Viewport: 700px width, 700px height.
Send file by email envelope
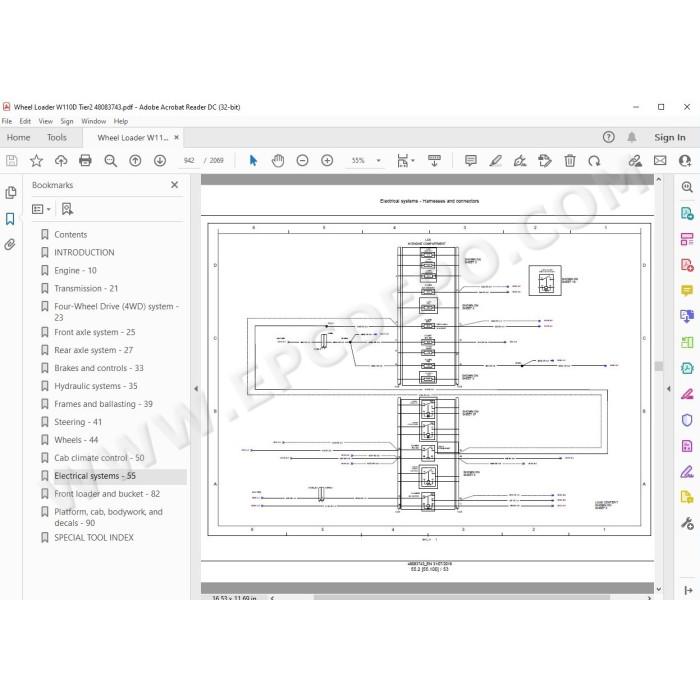click(660, 160)
